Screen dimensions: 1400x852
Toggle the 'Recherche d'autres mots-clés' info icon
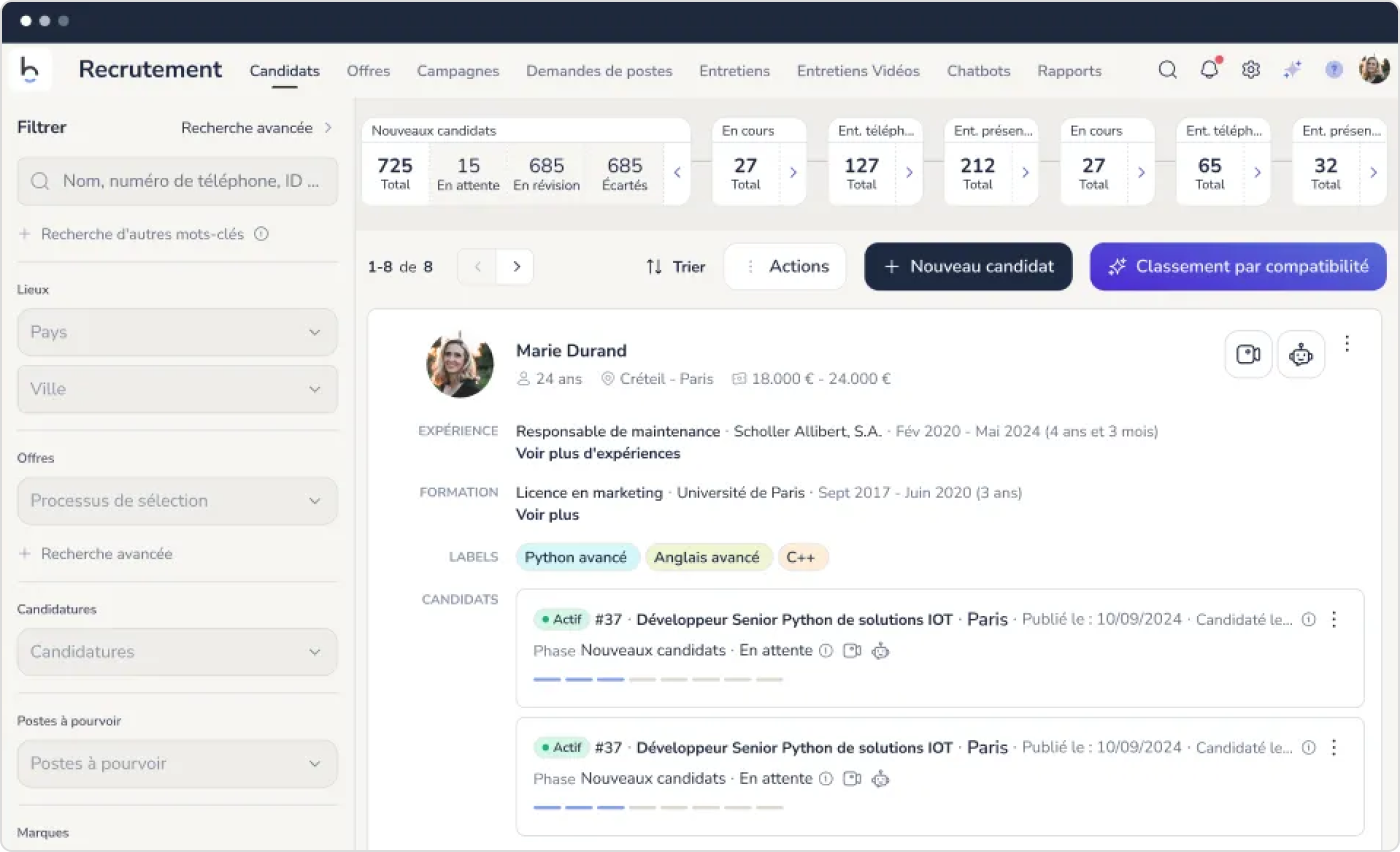pos(261,234)
